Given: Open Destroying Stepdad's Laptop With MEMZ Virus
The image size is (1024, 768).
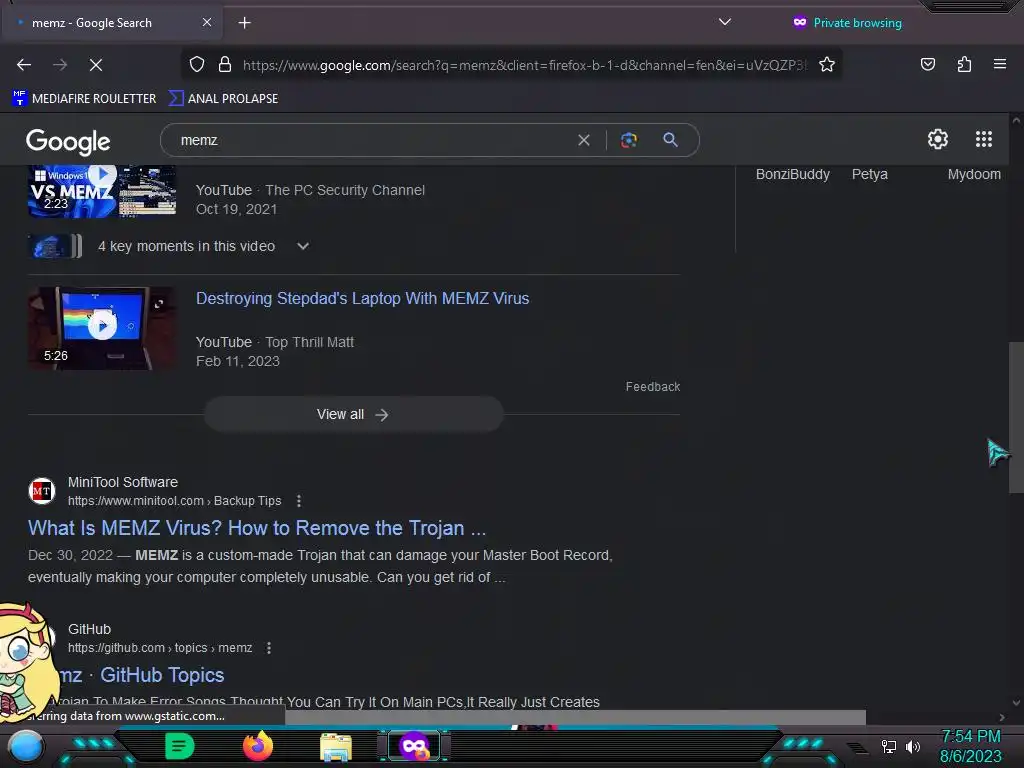Looking at the screenshot, I should point(362,298).
